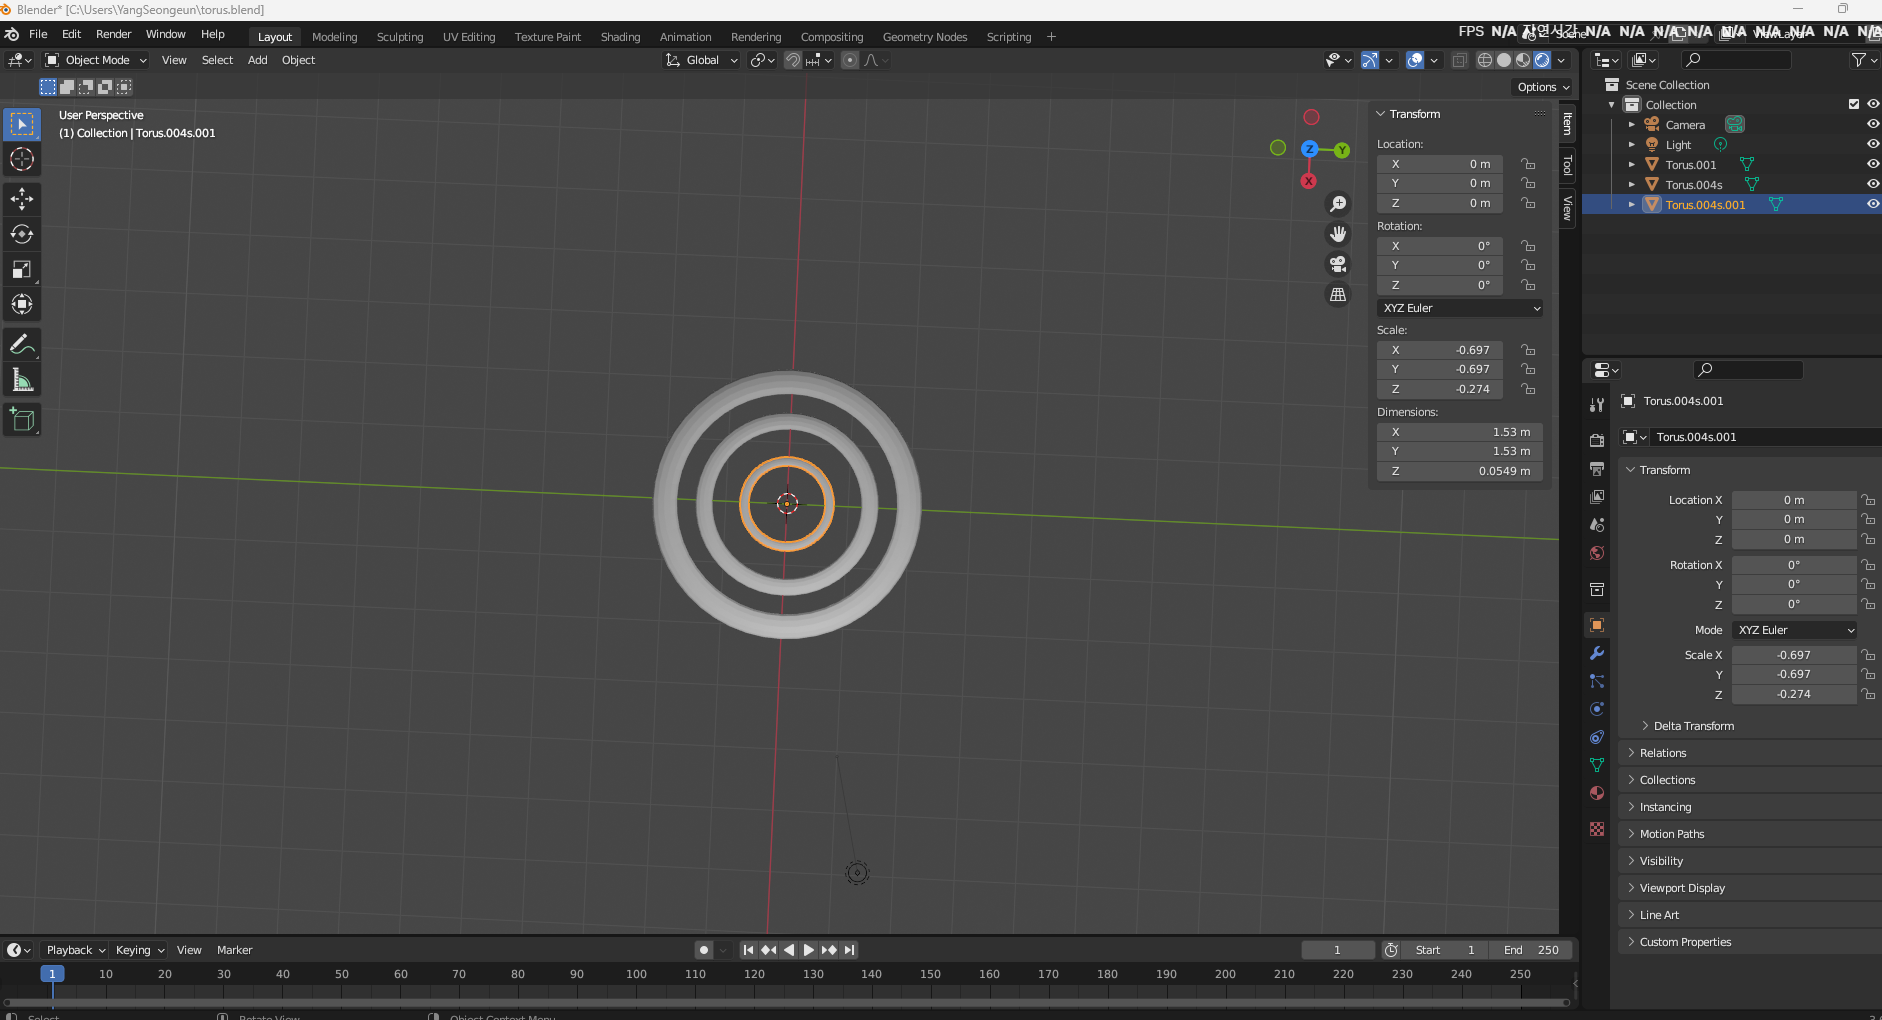Click the timeline Marker menu
Viewport: 1882px width, 1020px height.
(x=234, y=950)
